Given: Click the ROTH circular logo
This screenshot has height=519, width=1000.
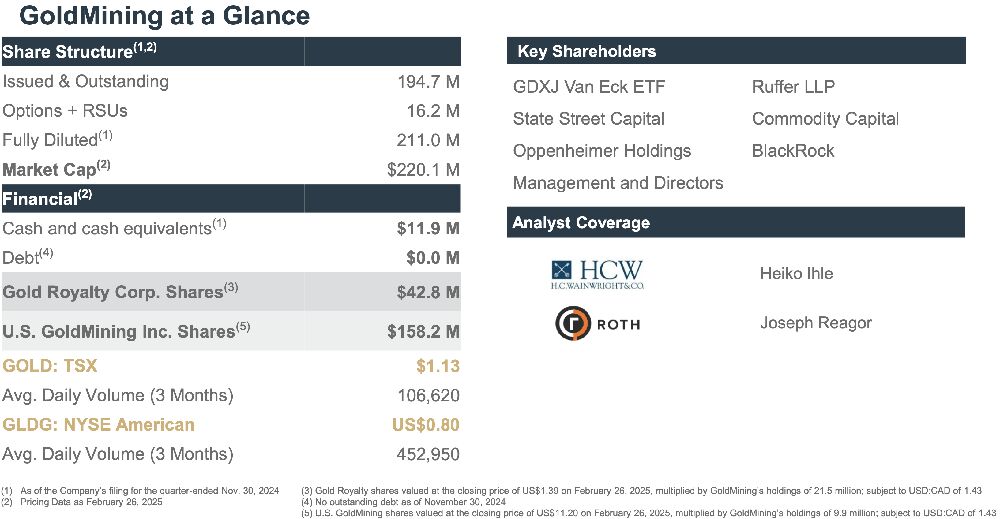Looking at the screenshot, I should 570,323.
